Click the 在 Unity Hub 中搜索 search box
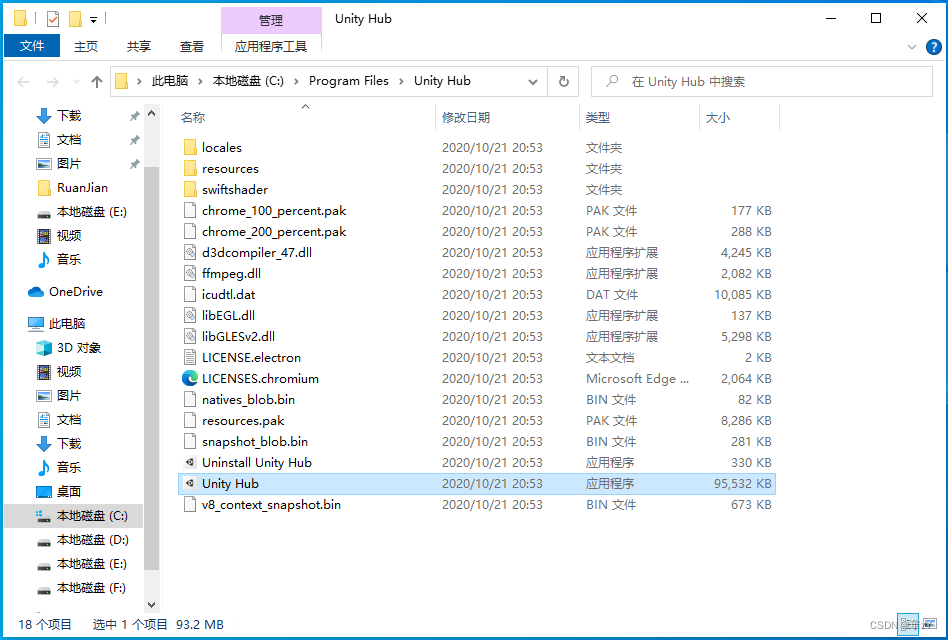Image resolution: width=948 pixels, height=640 pixels. click(x=762, y=82)
